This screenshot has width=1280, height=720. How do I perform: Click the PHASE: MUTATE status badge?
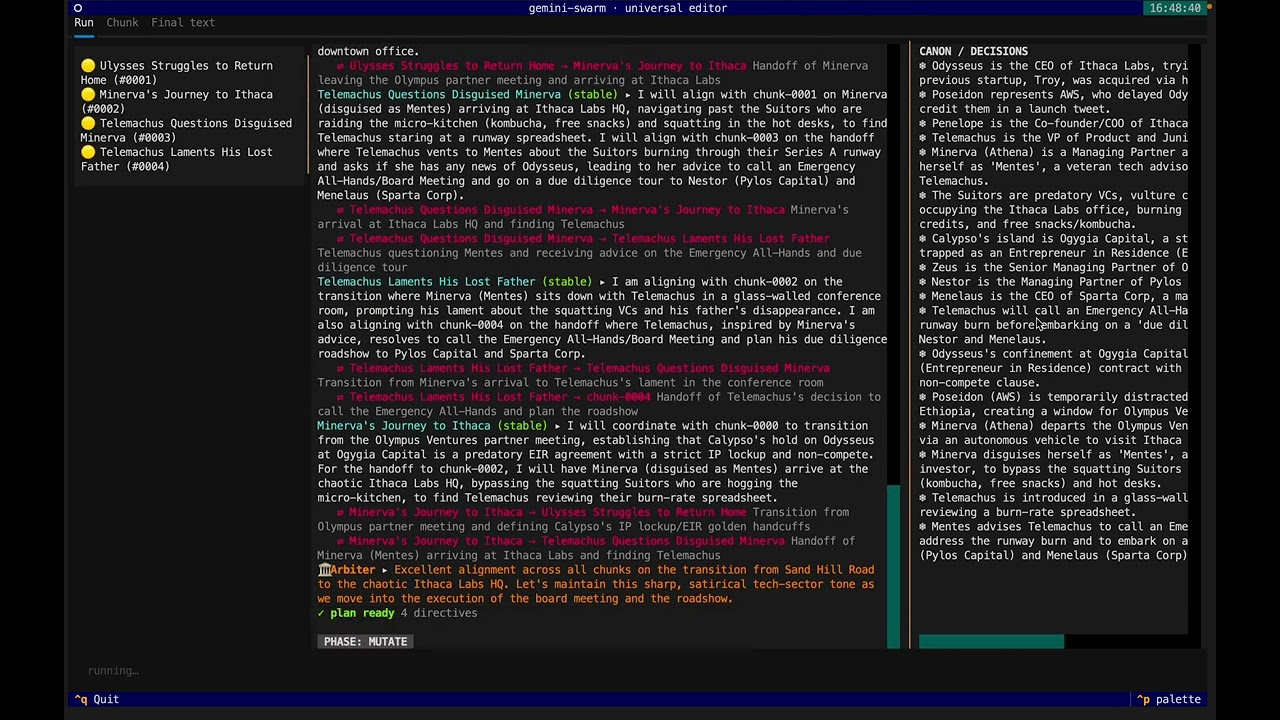[365, 642]
